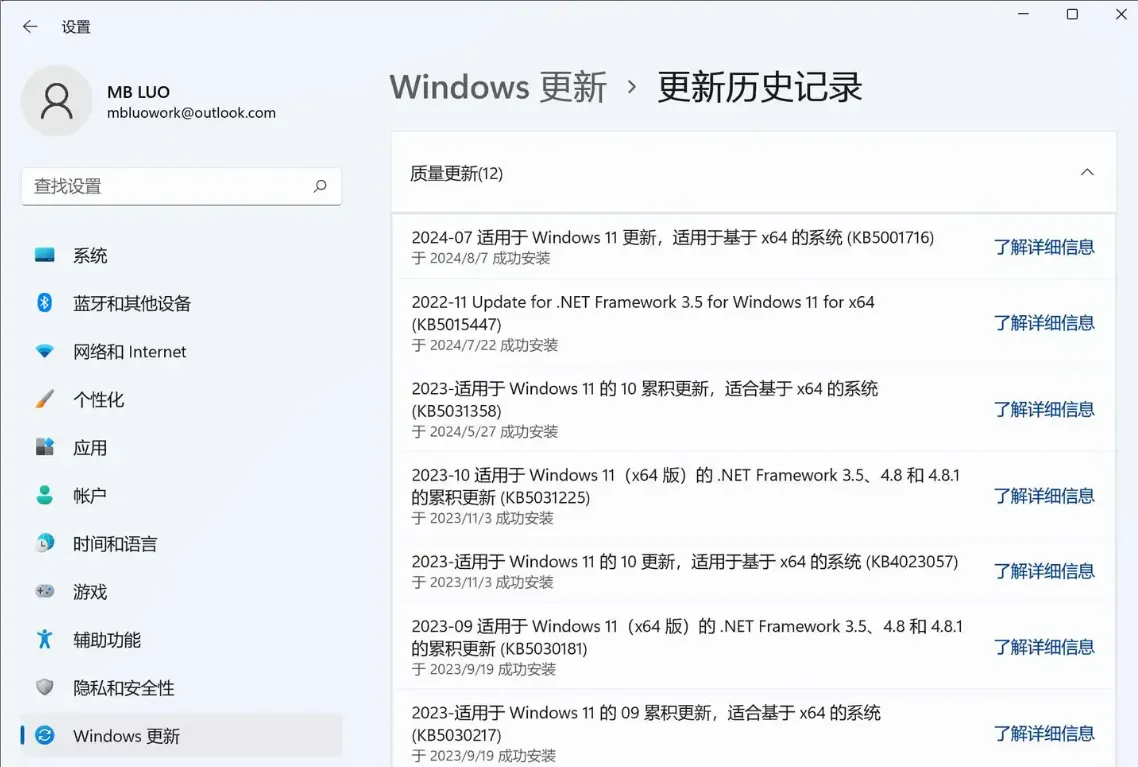Open 网络和 Internet settings
Viewport: 1138px width, 767px height.
coord(181,351)
